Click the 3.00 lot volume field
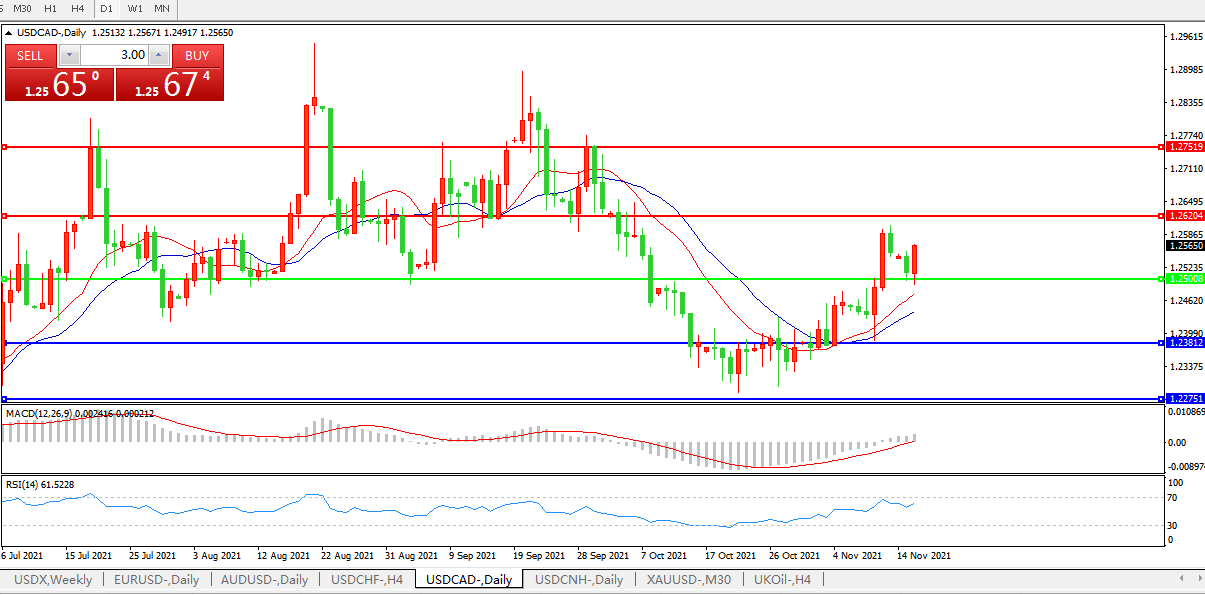 coord(114,55)
